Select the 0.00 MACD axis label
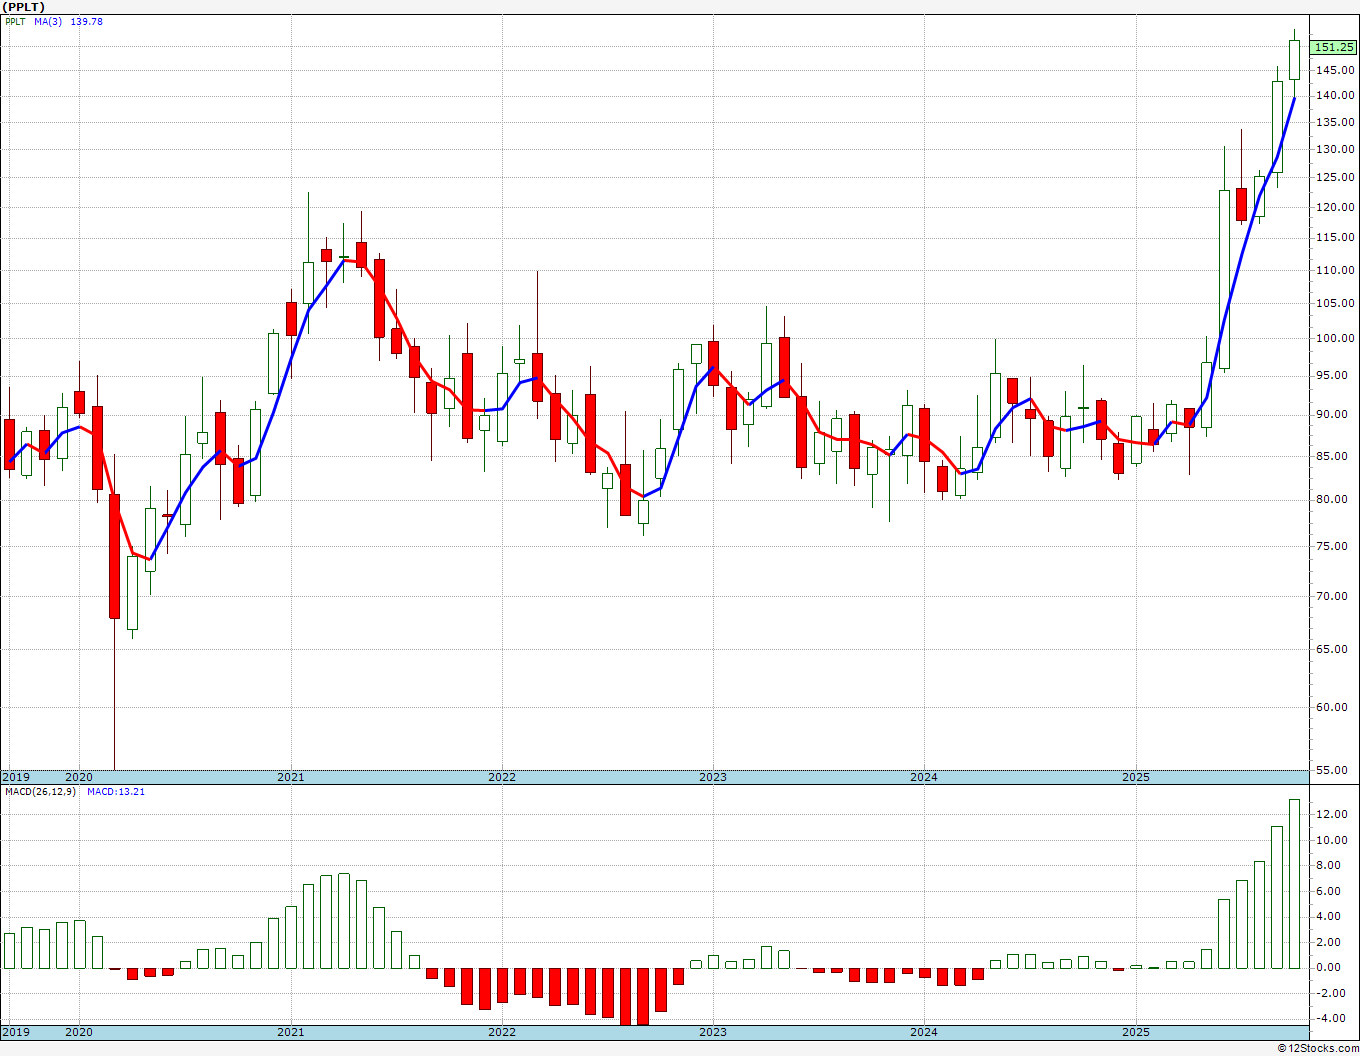Image resolution: width=1360 pixels, height=1056 pixels. (x=1330, y=967)
